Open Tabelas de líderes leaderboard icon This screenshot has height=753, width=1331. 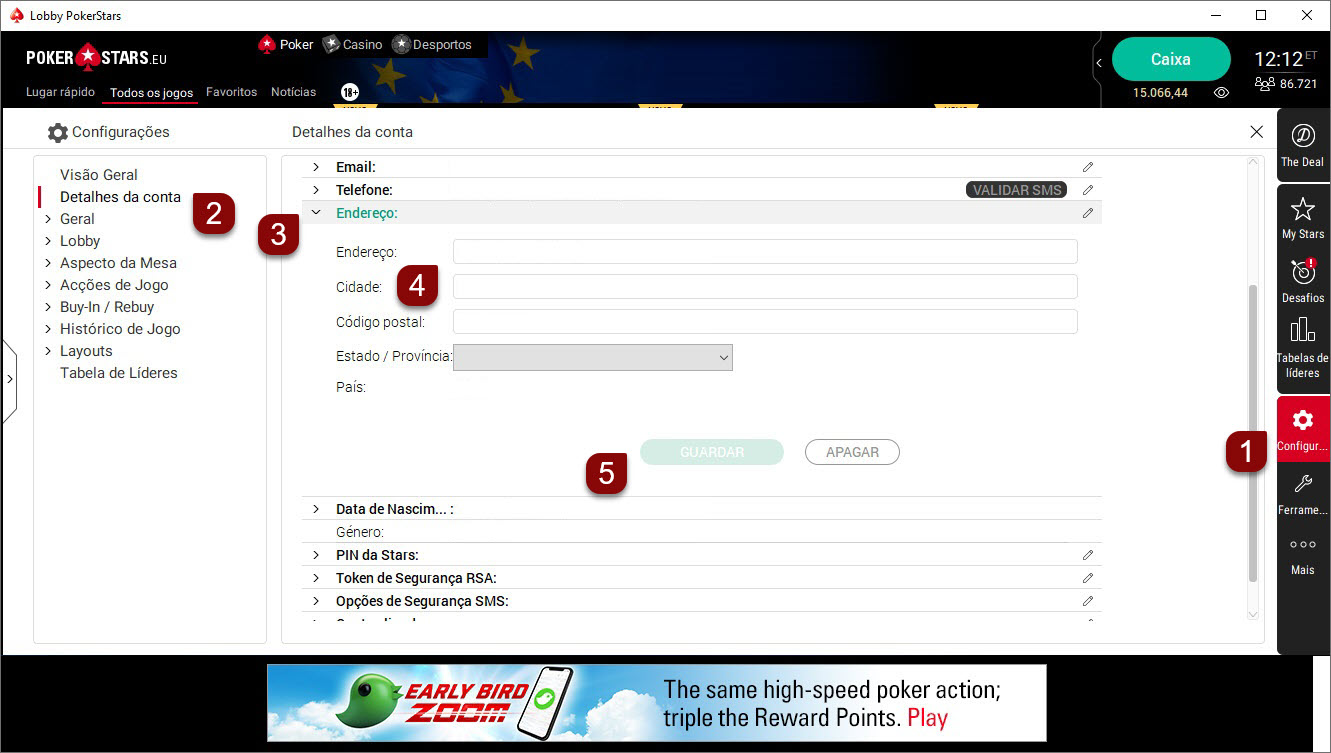point(1302,330)
